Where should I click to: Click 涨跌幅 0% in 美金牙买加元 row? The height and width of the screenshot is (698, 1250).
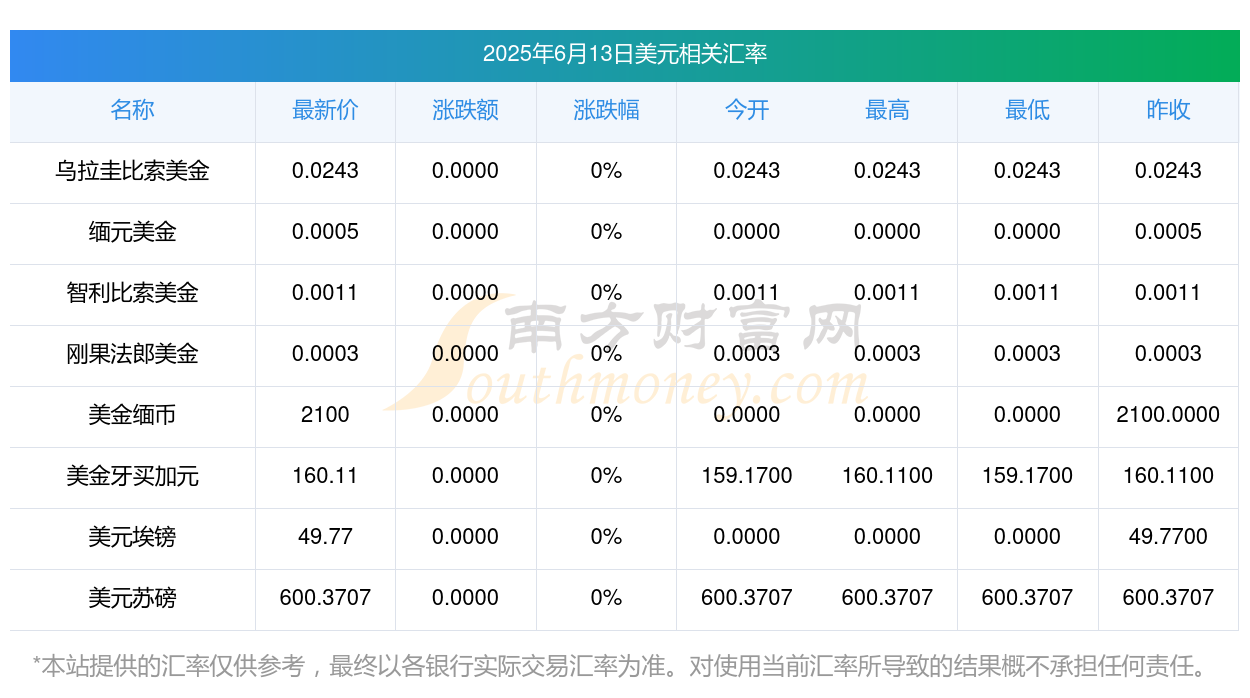click(x=606, y=476)
